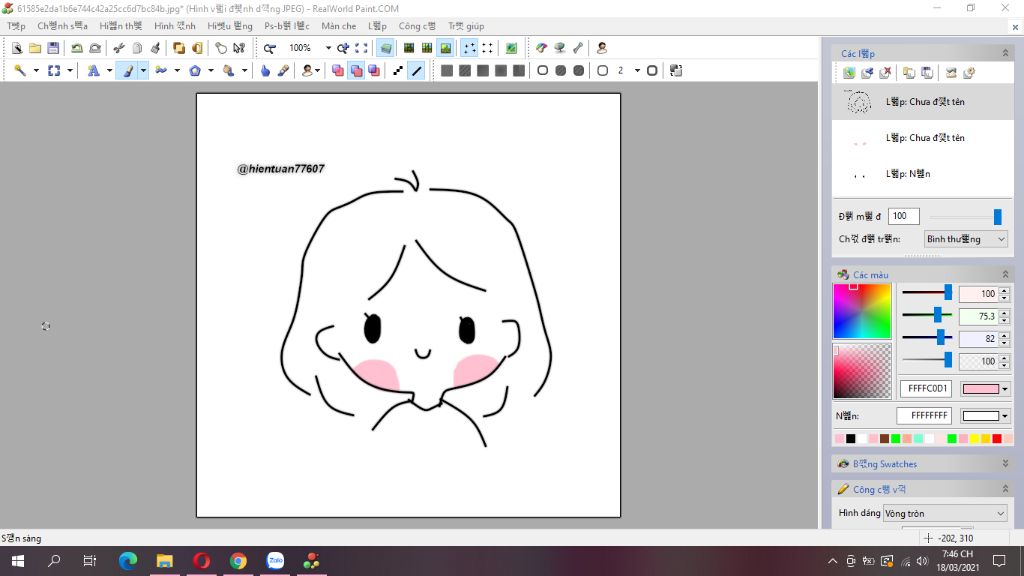
Task: Open the 'Công cụ' tools menu
Action: tap(417, 26)
